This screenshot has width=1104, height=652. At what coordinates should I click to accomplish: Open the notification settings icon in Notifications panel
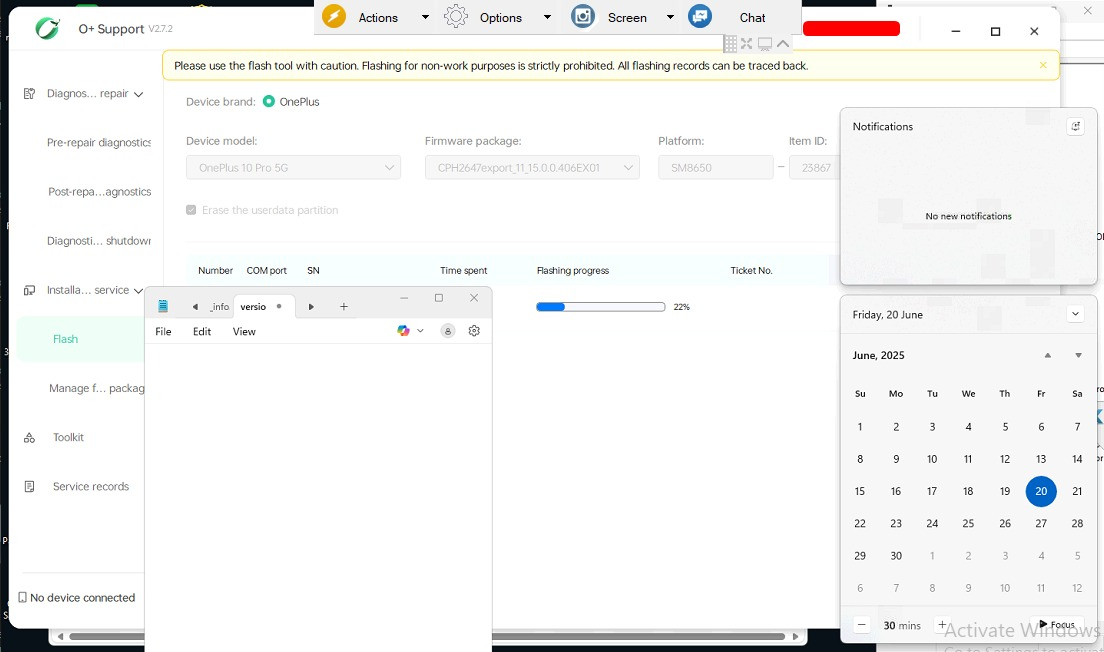[1075, 127]
